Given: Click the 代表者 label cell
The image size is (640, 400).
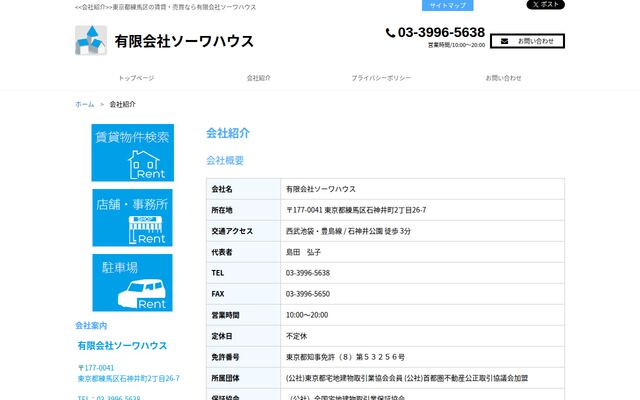Looking at the screenshot, I should [244, 252].
